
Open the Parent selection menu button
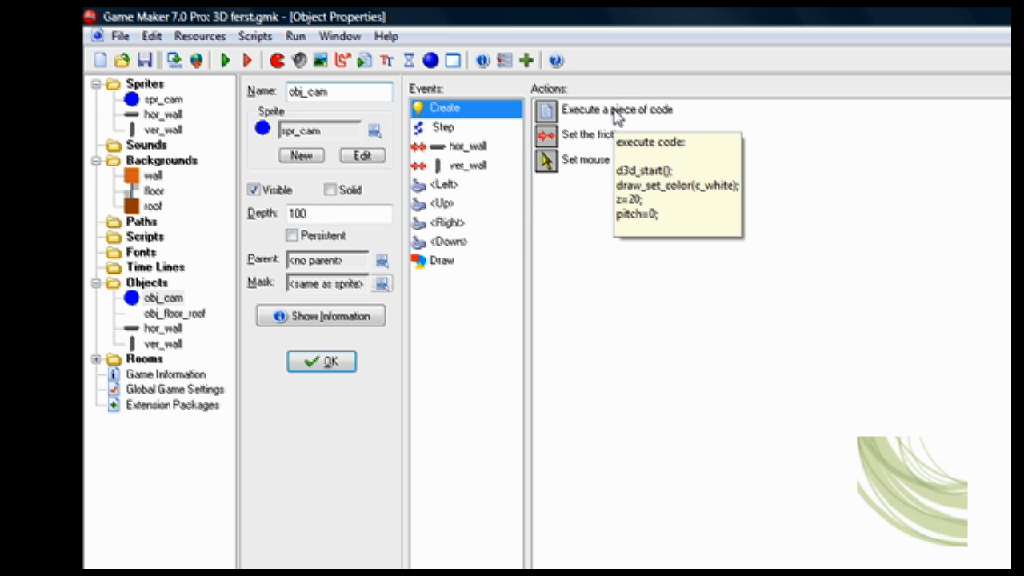tap(381, 260)
